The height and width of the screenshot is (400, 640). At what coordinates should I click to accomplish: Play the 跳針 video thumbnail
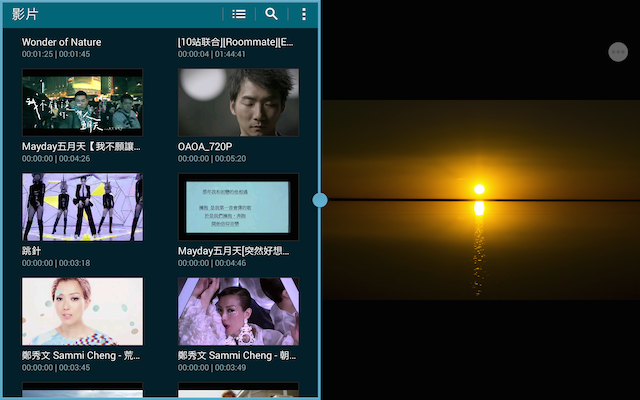(x=82, y=207)
